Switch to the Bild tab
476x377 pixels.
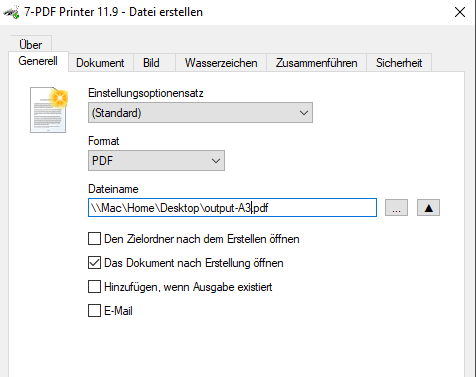[x=151, y=63]
